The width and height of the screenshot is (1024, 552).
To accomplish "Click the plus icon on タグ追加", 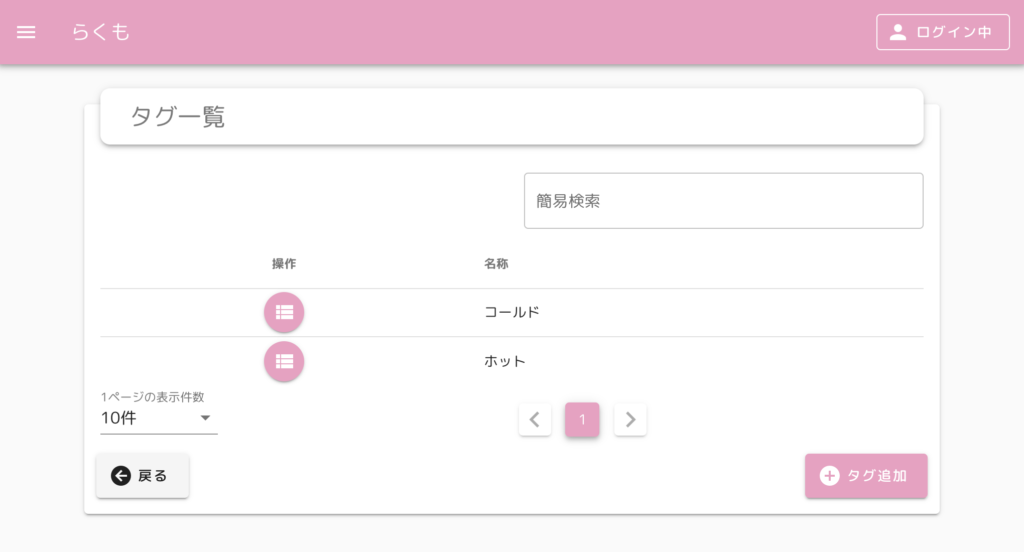I will [x=829, y=476].
